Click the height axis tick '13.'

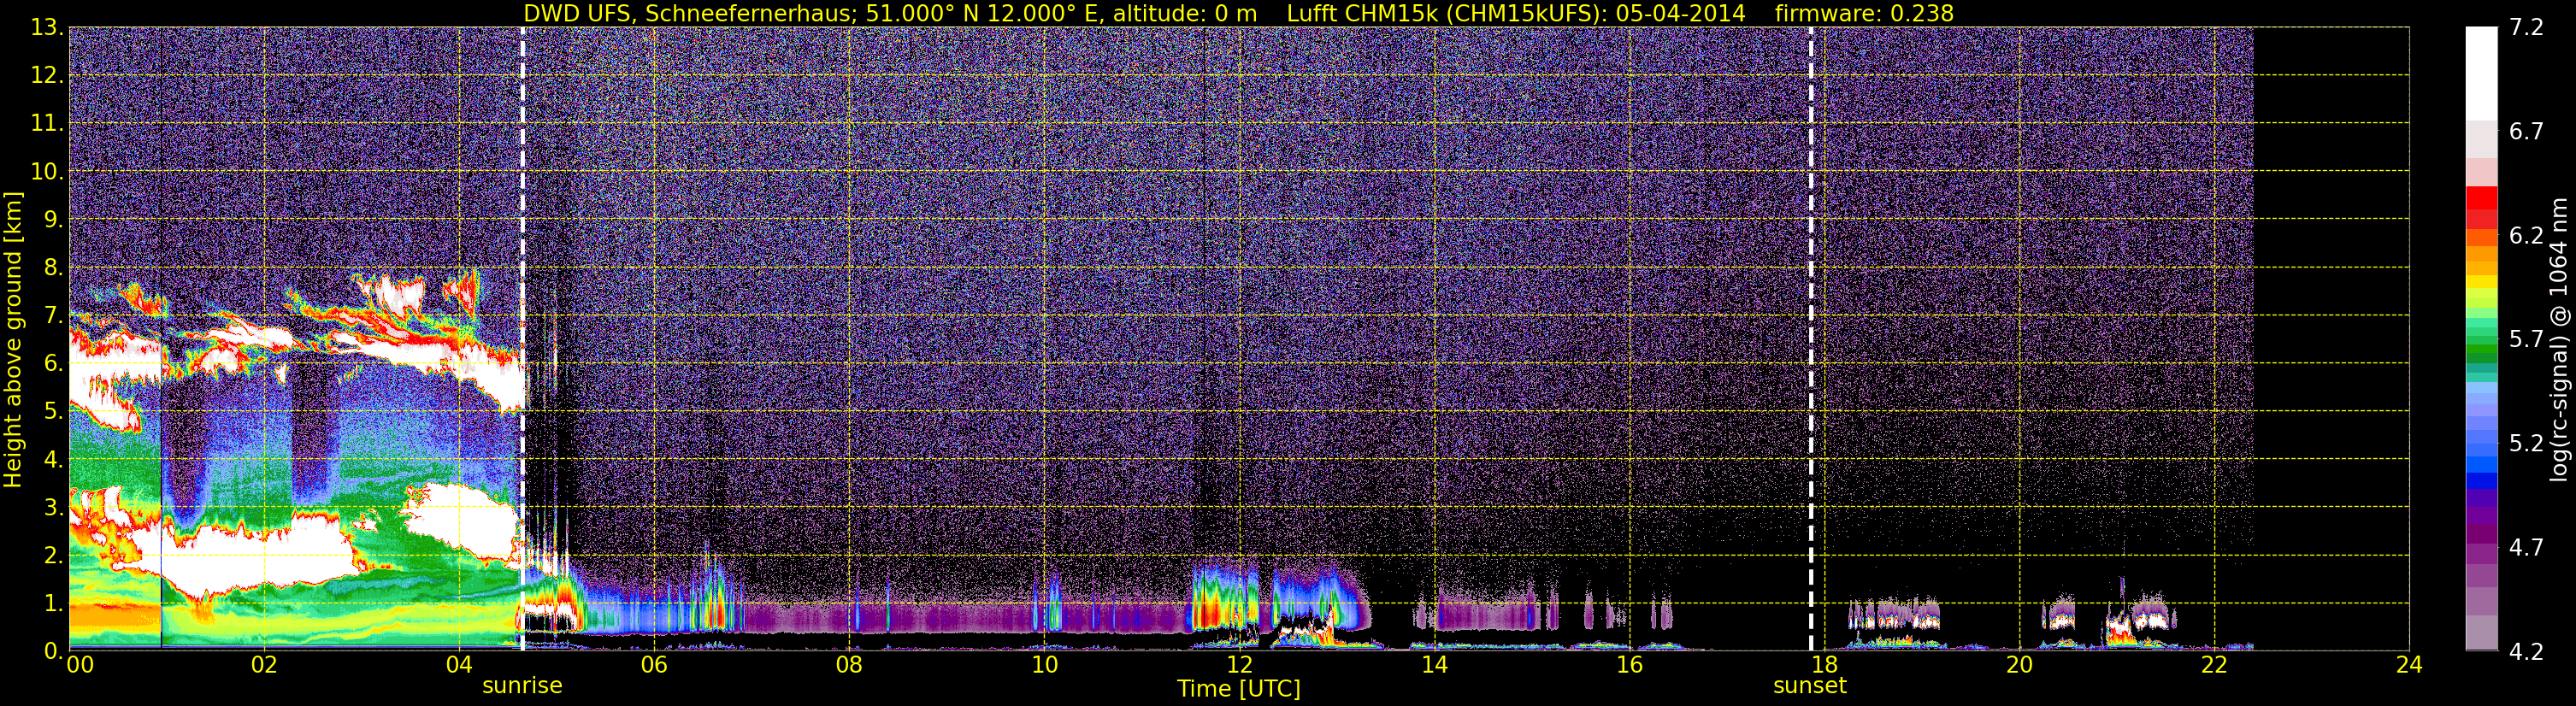pyautogui.click(x=46, y=27)
